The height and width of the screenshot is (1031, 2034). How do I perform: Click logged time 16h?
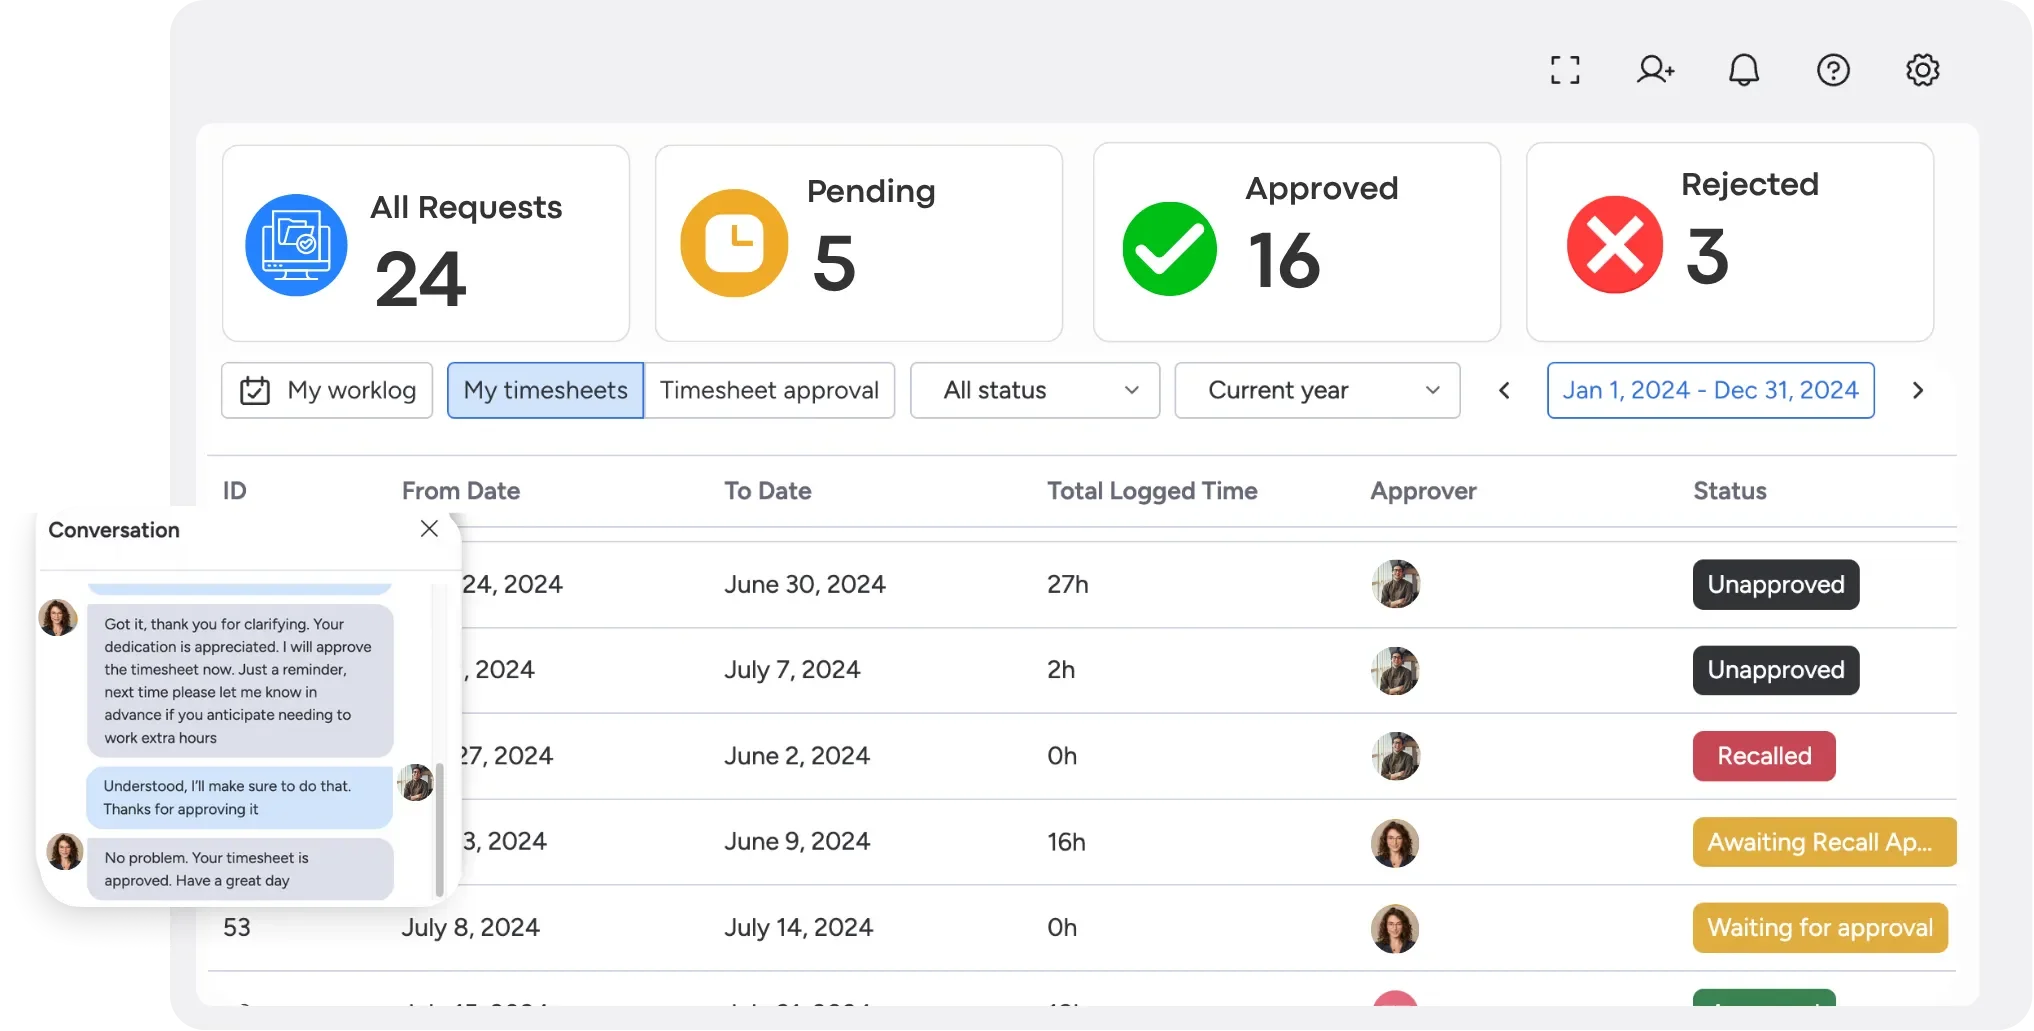(1066, 842)
